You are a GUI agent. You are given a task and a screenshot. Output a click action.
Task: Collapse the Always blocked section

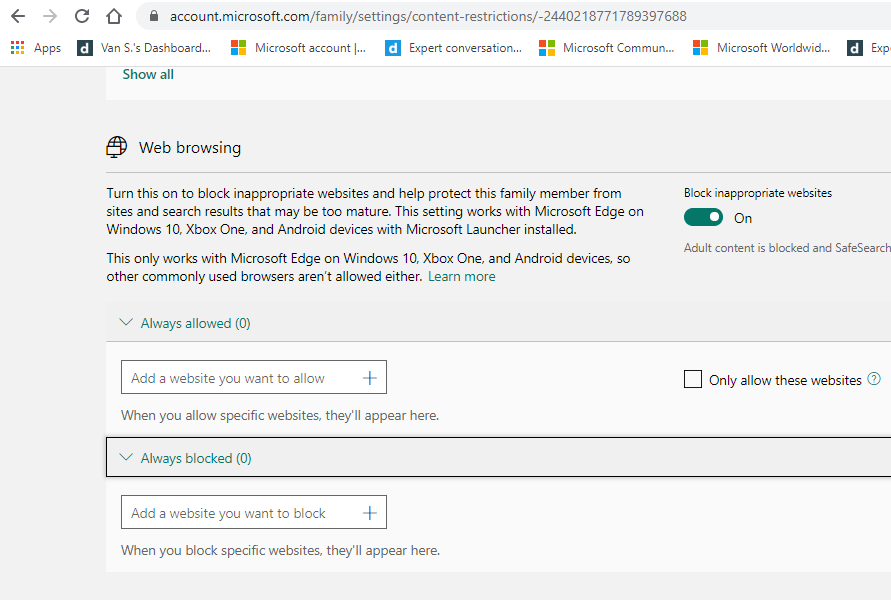(x=498, y=457)
